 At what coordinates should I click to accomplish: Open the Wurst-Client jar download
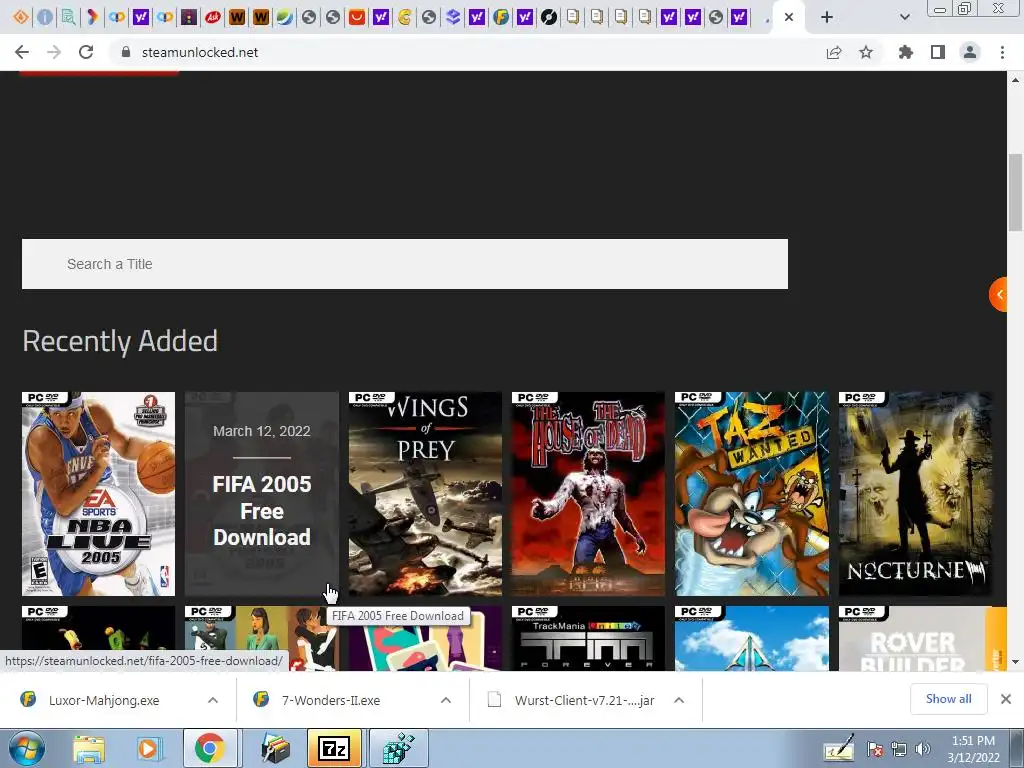[x=584, y=700]
